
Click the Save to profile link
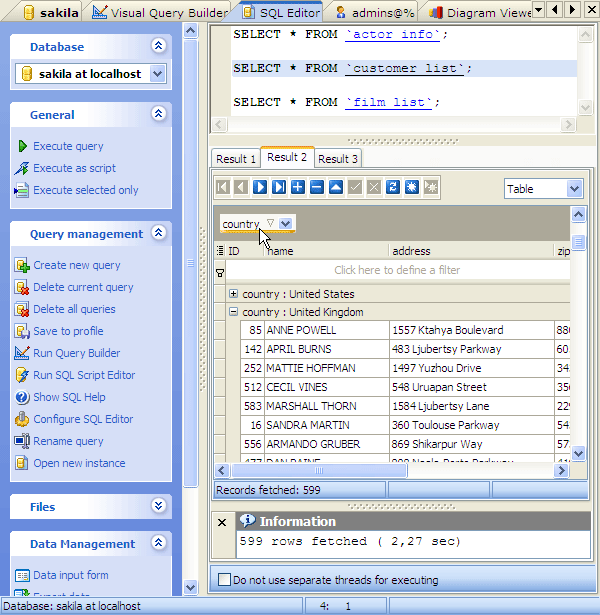(x=68, y=331)
